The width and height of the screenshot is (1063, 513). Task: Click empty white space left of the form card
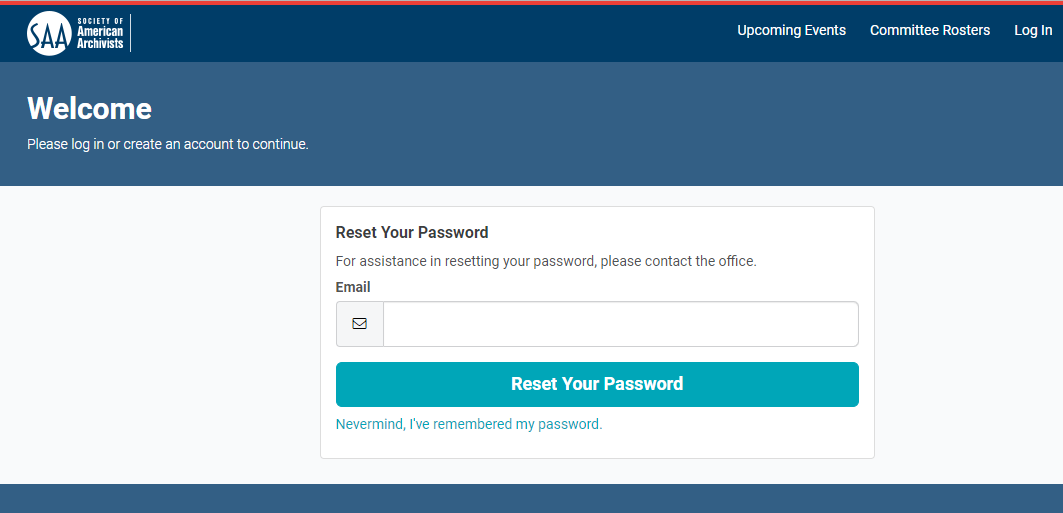(160, 330)
